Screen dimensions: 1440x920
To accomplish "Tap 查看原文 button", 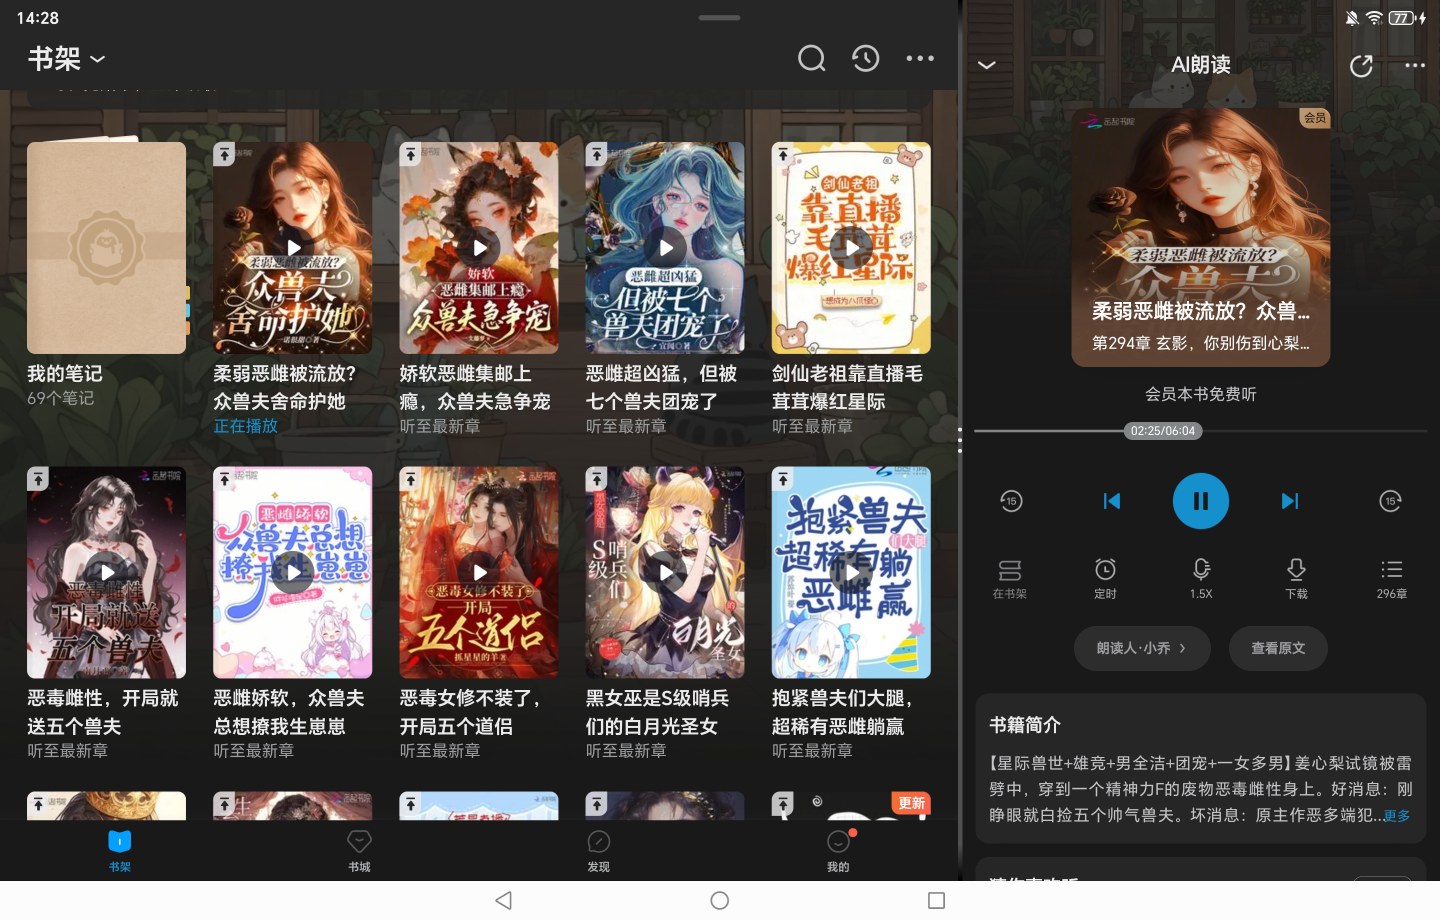I will click(1278, 648).
